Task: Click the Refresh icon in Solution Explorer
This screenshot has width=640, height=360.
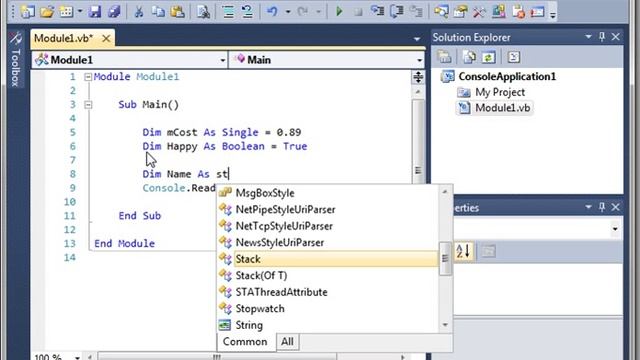Action: pyautogui.click(x=489, y=57)
